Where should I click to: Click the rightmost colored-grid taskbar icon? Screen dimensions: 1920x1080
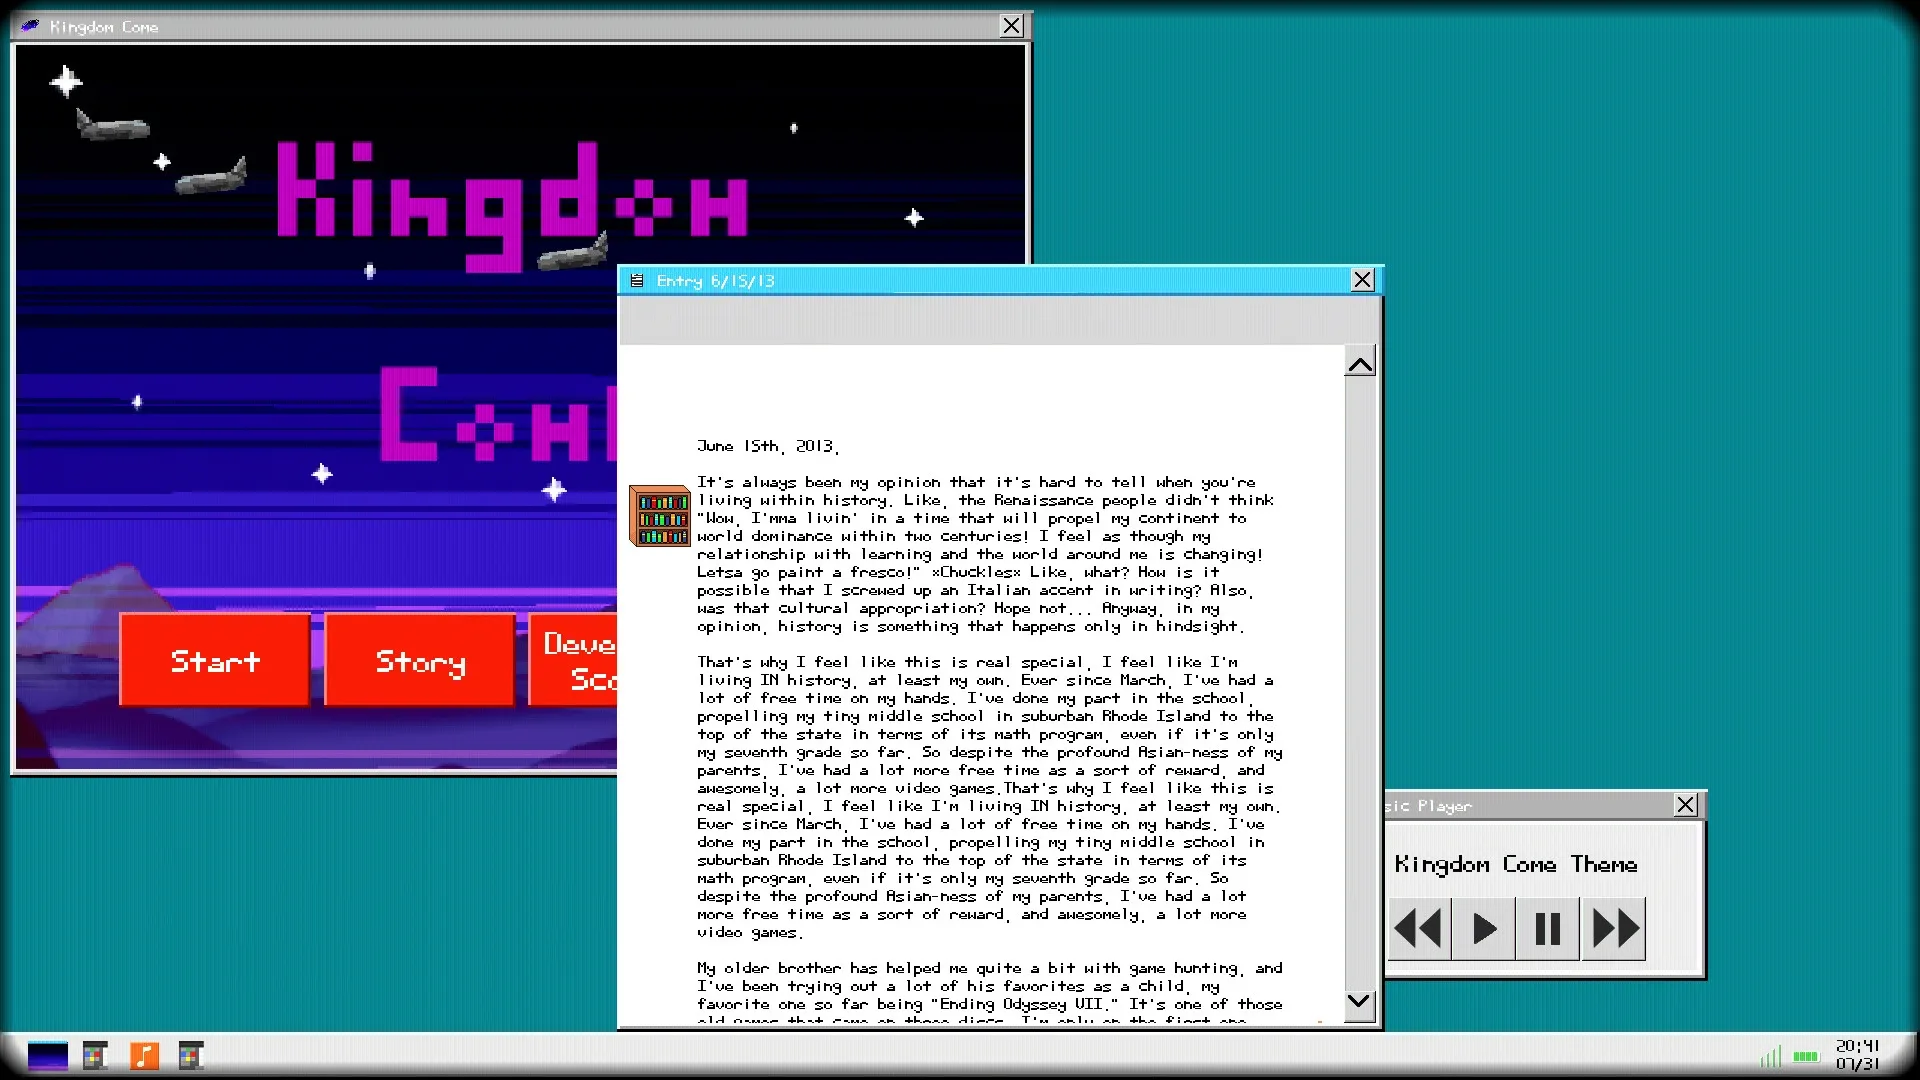point(191,1056)
